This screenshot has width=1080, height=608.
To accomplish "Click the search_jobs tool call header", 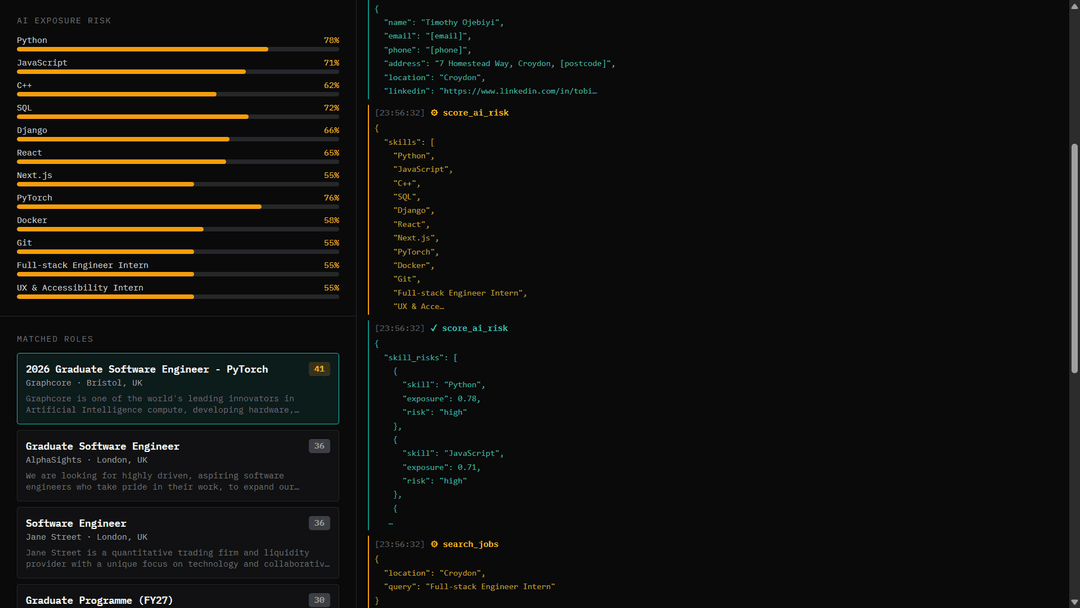I will (x=470, y=544).
